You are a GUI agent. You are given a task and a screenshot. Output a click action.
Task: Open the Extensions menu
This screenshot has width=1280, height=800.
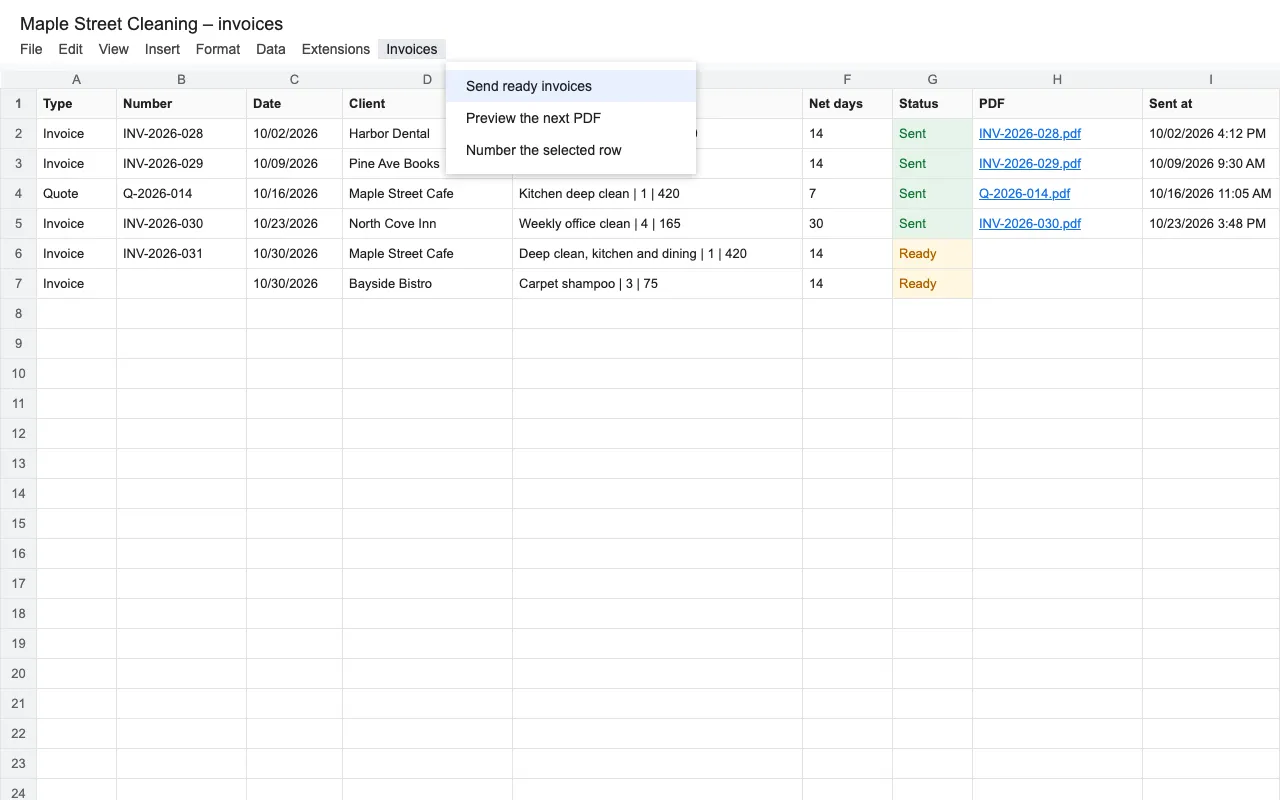tap(336, 49)
